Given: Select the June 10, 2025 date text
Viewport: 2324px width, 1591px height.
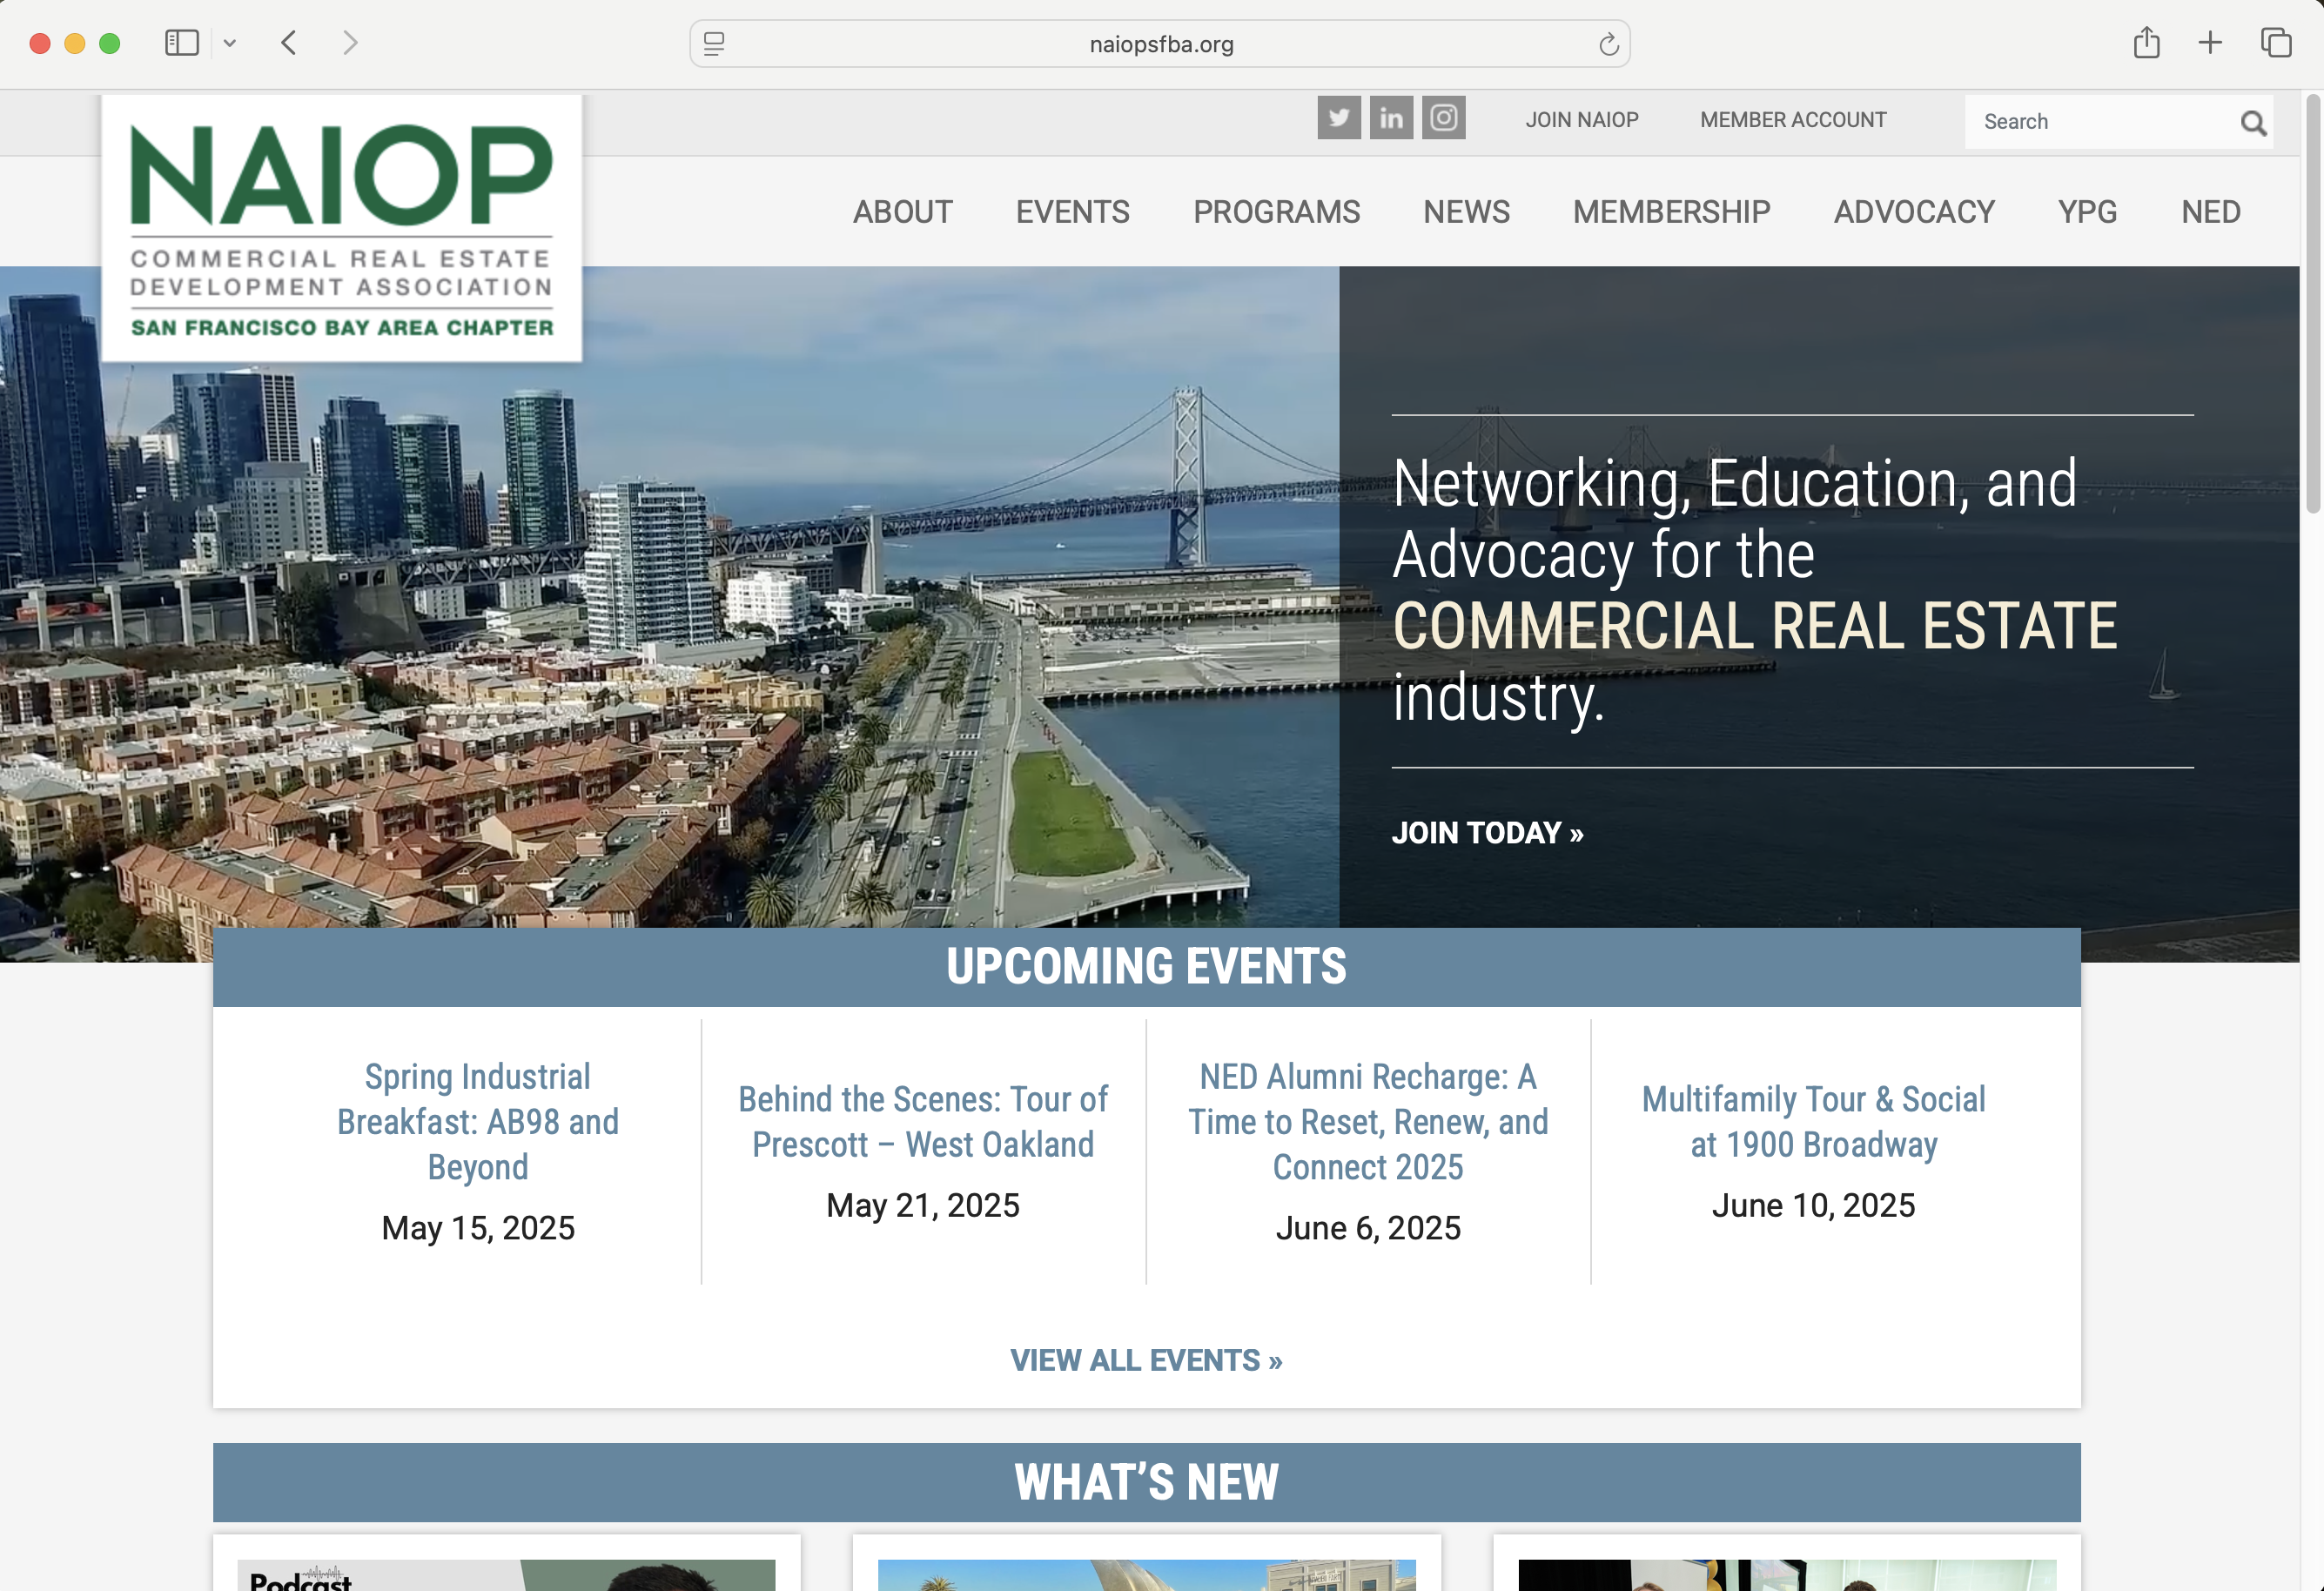Looking at the screenshot, I should (x=1813, y=1205).
